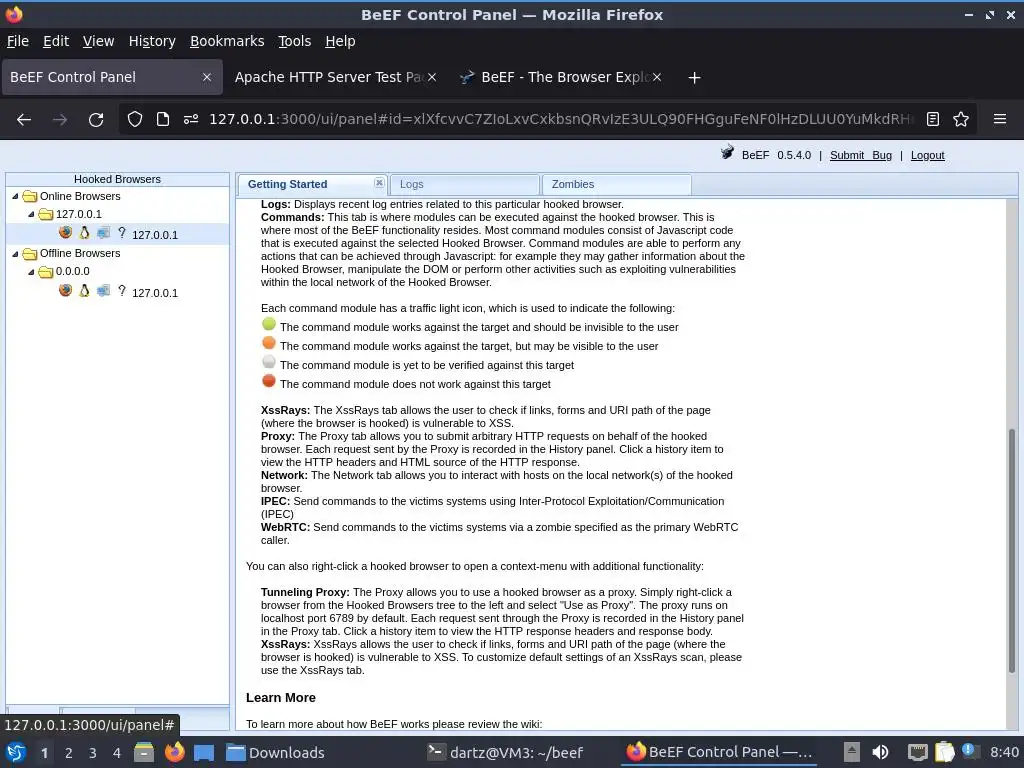Open the Firefox hamburger menu
Viewport: 1024px width, 768px height.
pos(999,119)
